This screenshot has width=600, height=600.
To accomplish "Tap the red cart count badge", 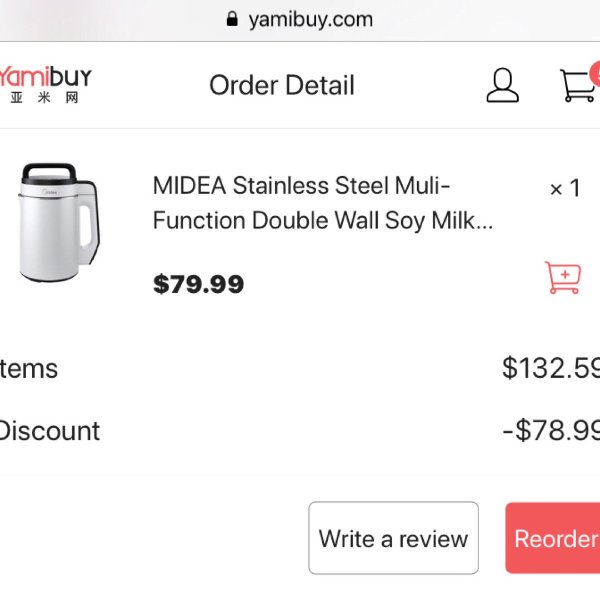I will (595, 73).
